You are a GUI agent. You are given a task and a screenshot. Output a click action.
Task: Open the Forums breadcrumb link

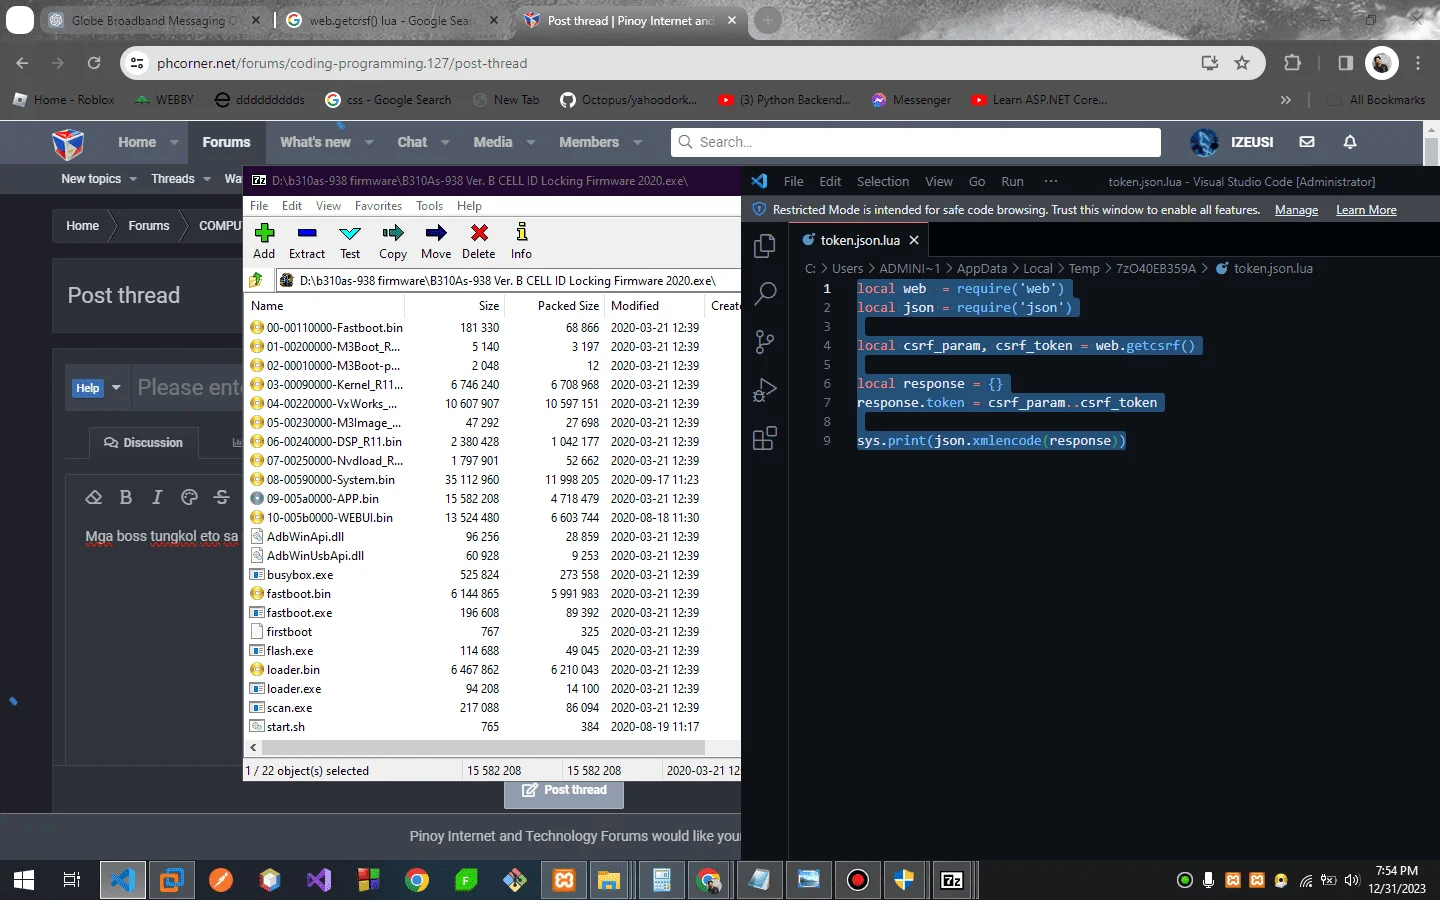pyautogui.click(x=149, y=226)
